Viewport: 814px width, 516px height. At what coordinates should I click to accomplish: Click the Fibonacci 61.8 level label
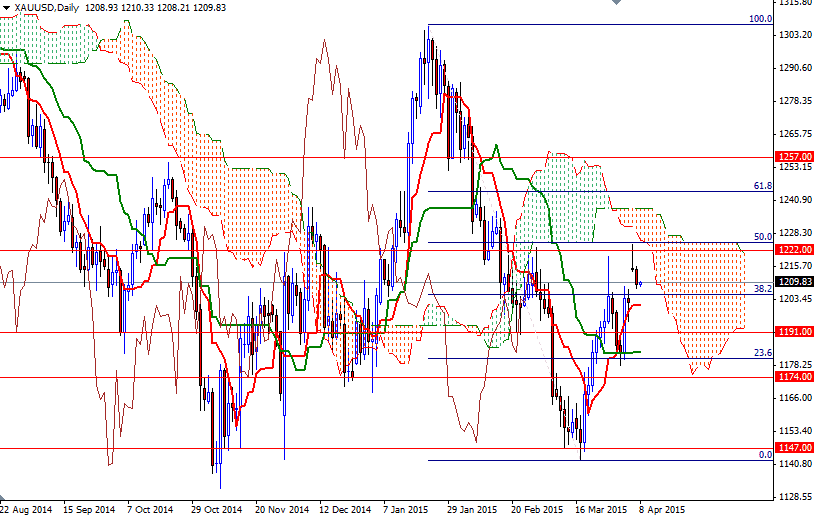click(x=762, y=186)
